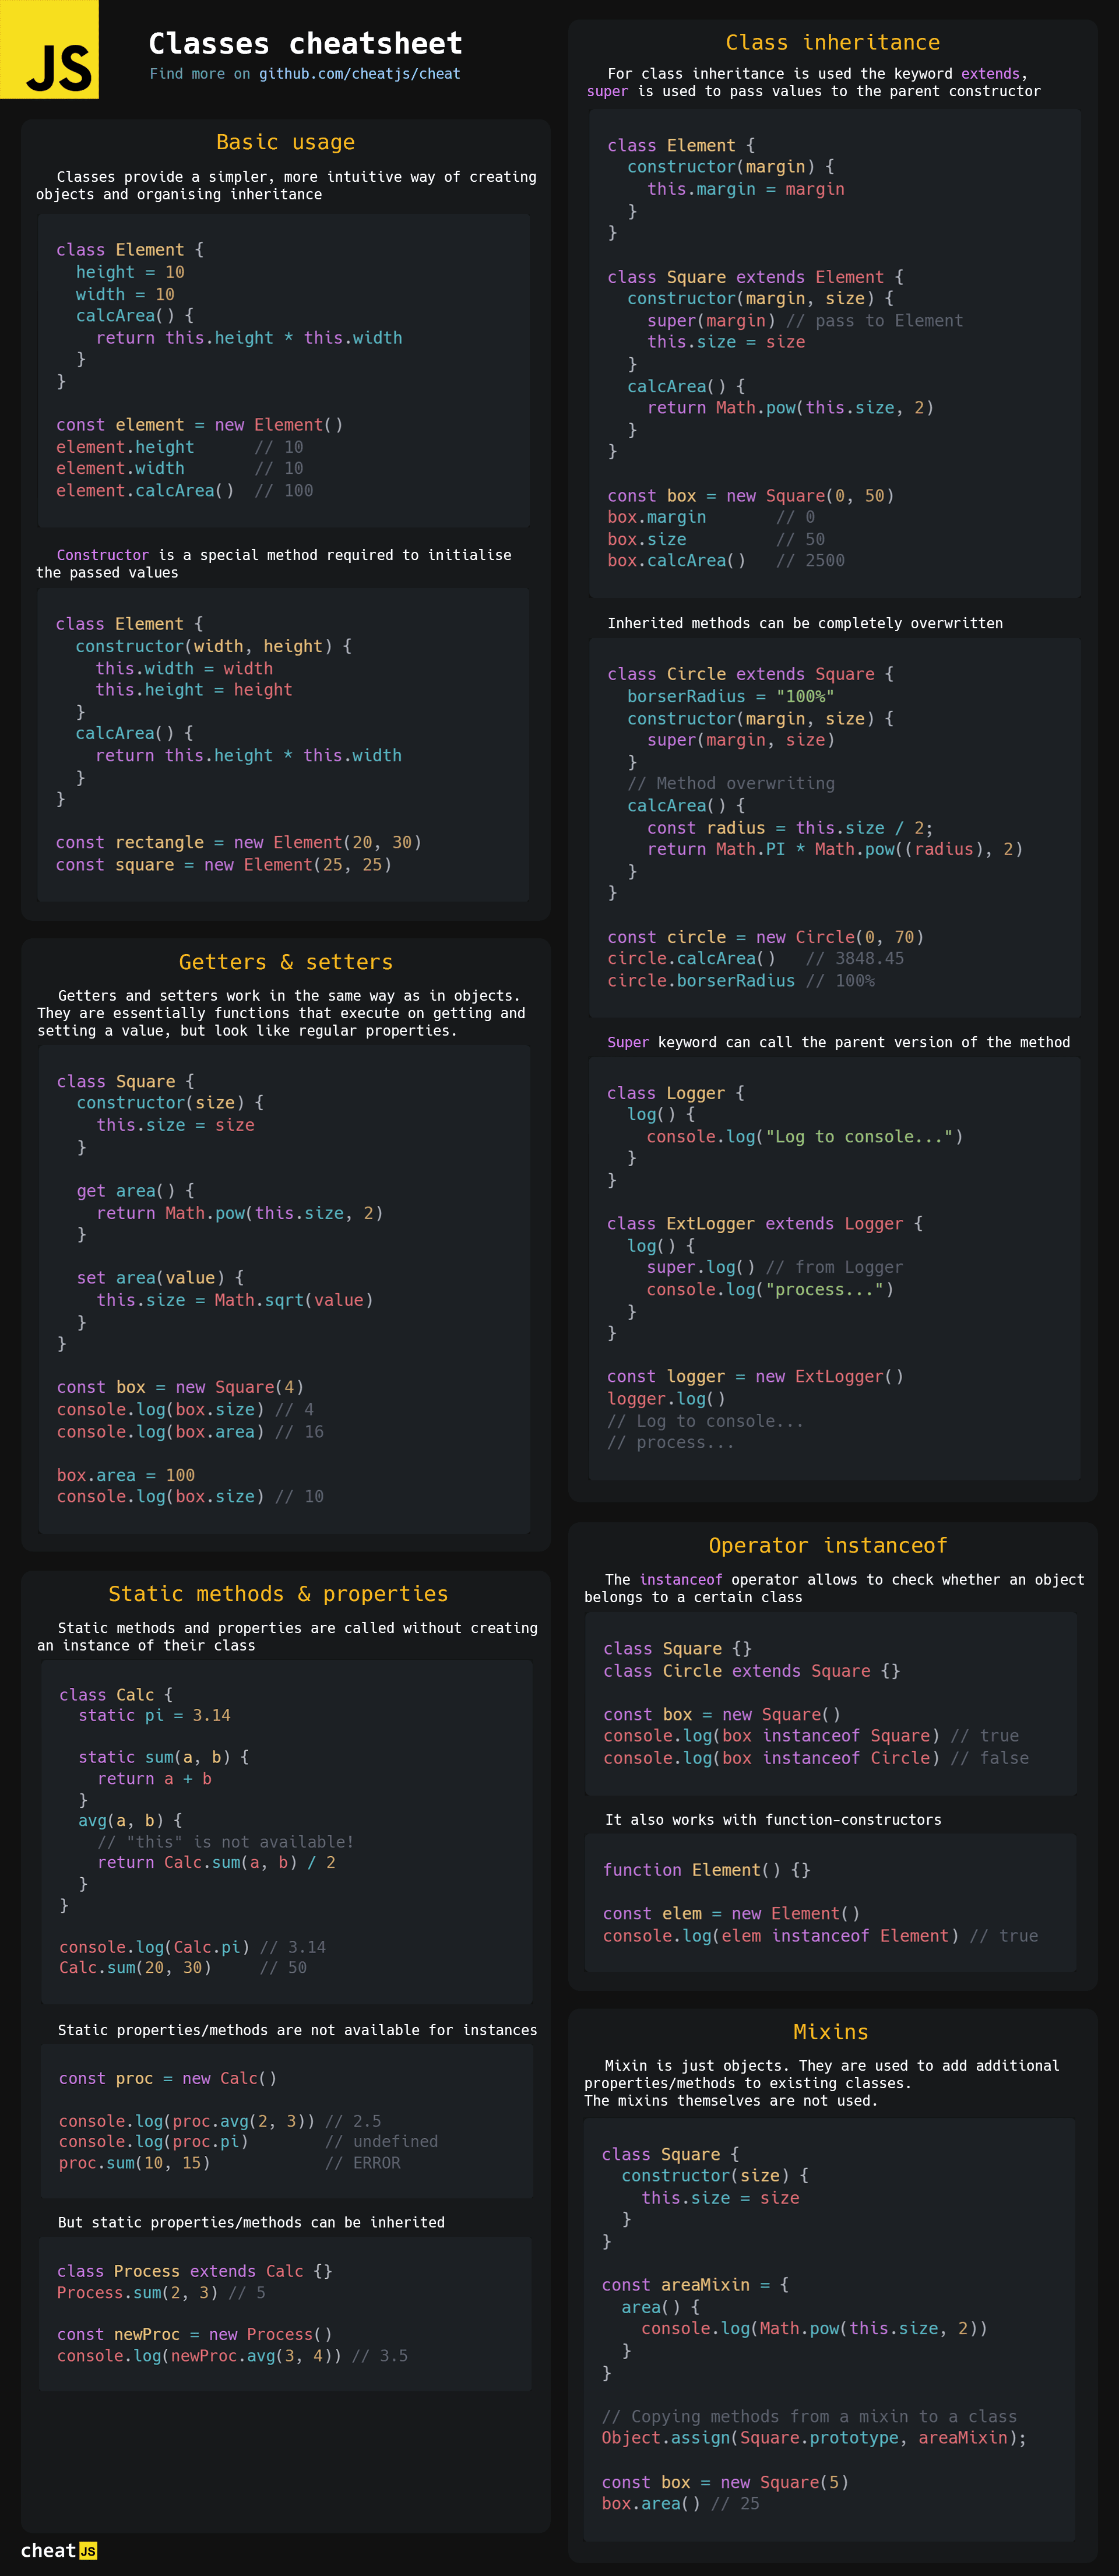Click the static pi = 3.14 line
The height and width of the screenshot is (2576, 1119).
[x=154, y=1715]
